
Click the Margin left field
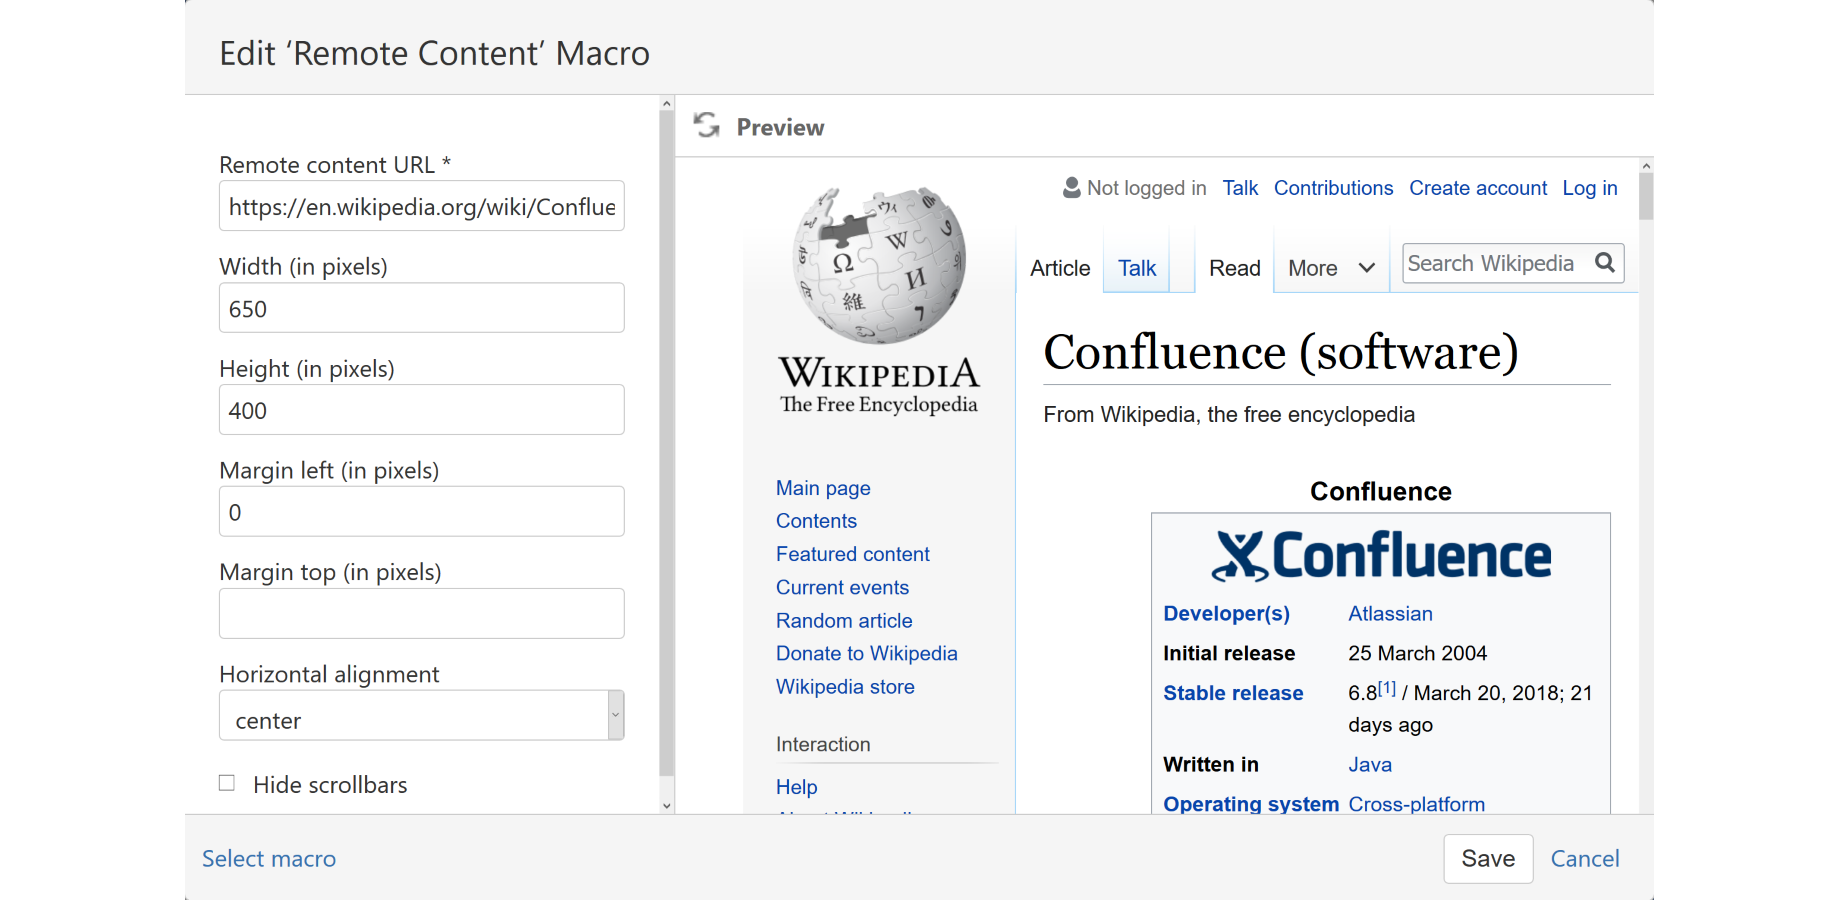422,512
